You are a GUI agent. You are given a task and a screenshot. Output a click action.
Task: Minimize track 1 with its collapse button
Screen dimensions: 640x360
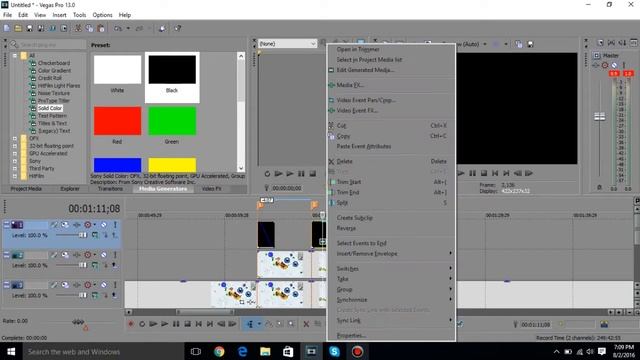pos(7,224)
